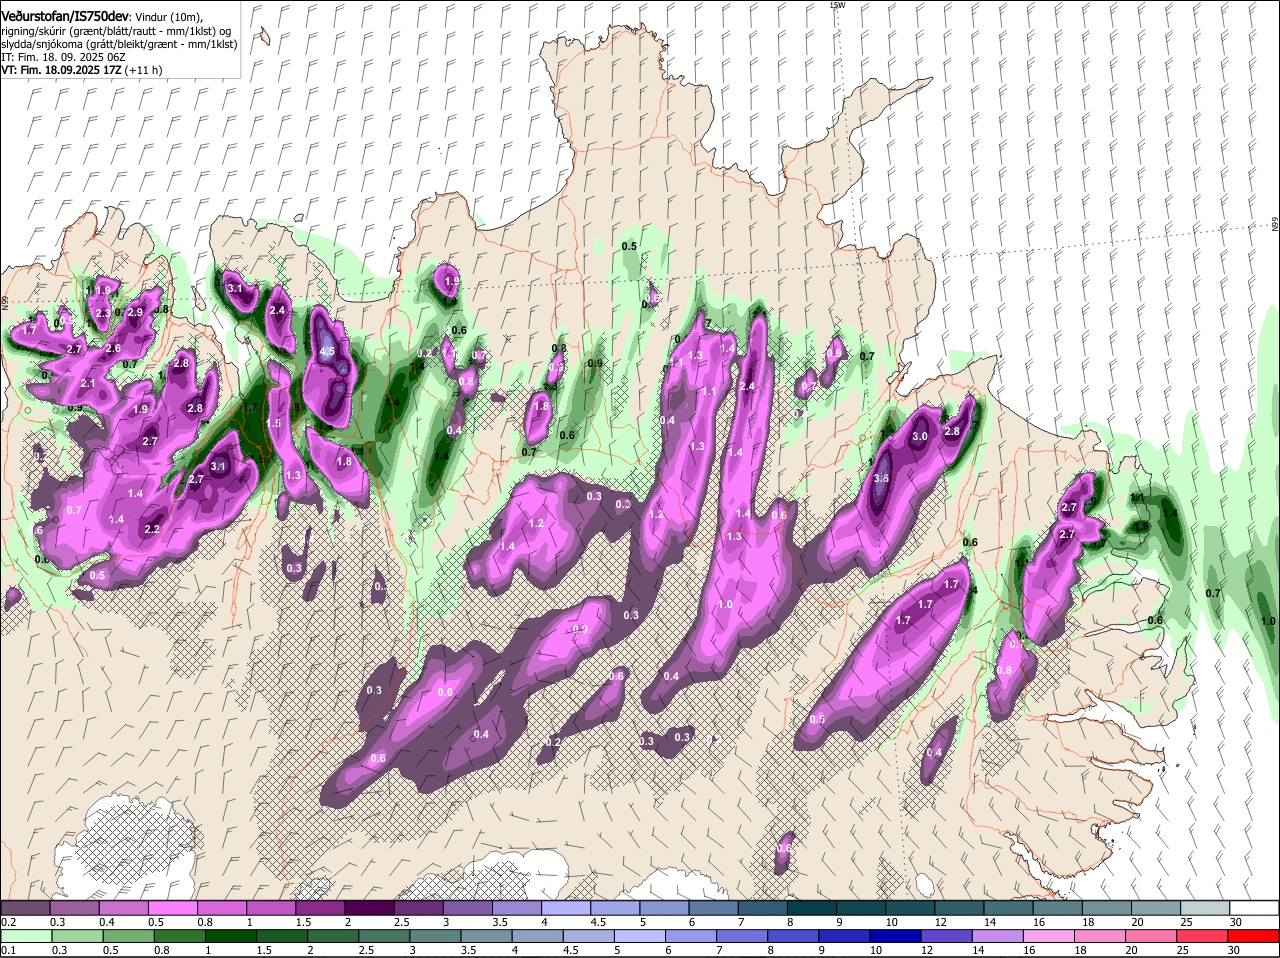Screen dimensions: 1280x958
Task: Click the 4.5 precipitation value on the map
Action: click(x=327, y=352)
